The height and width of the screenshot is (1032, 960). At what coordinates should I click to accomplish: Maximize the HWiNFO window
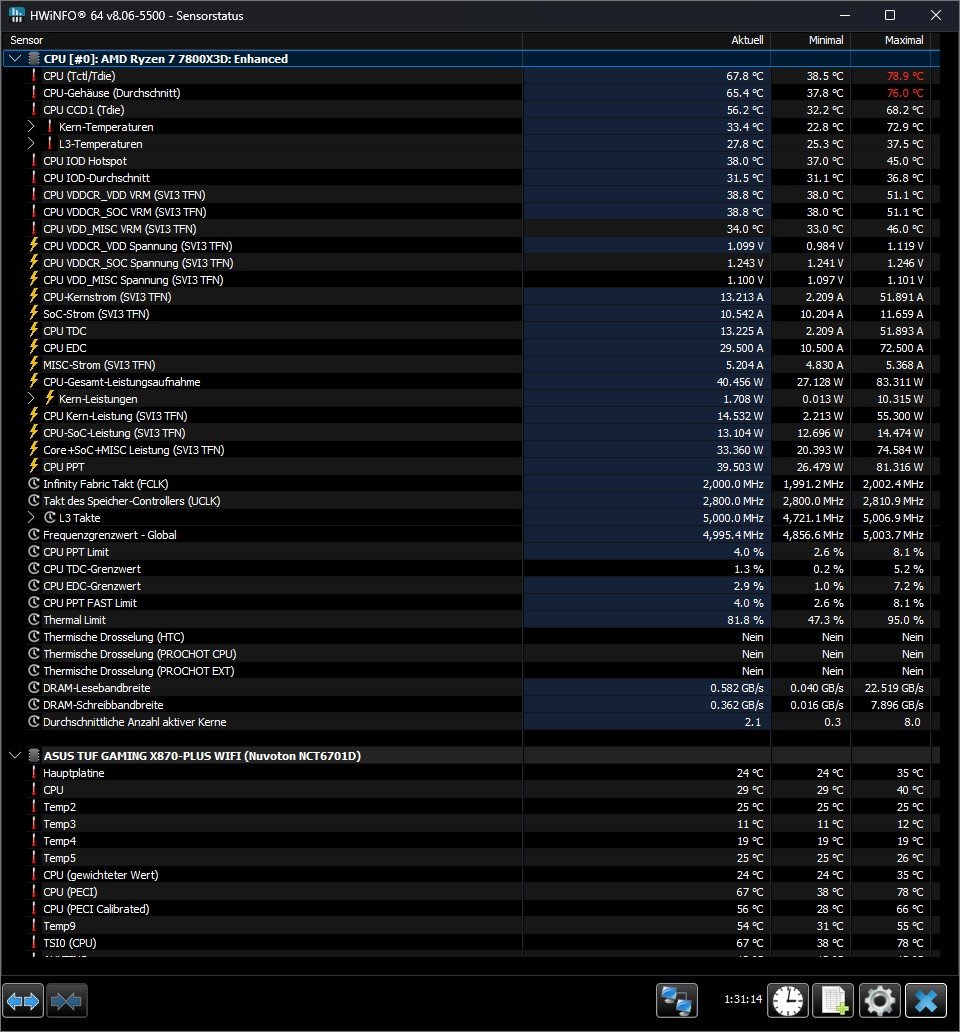[x=890, y=15]
